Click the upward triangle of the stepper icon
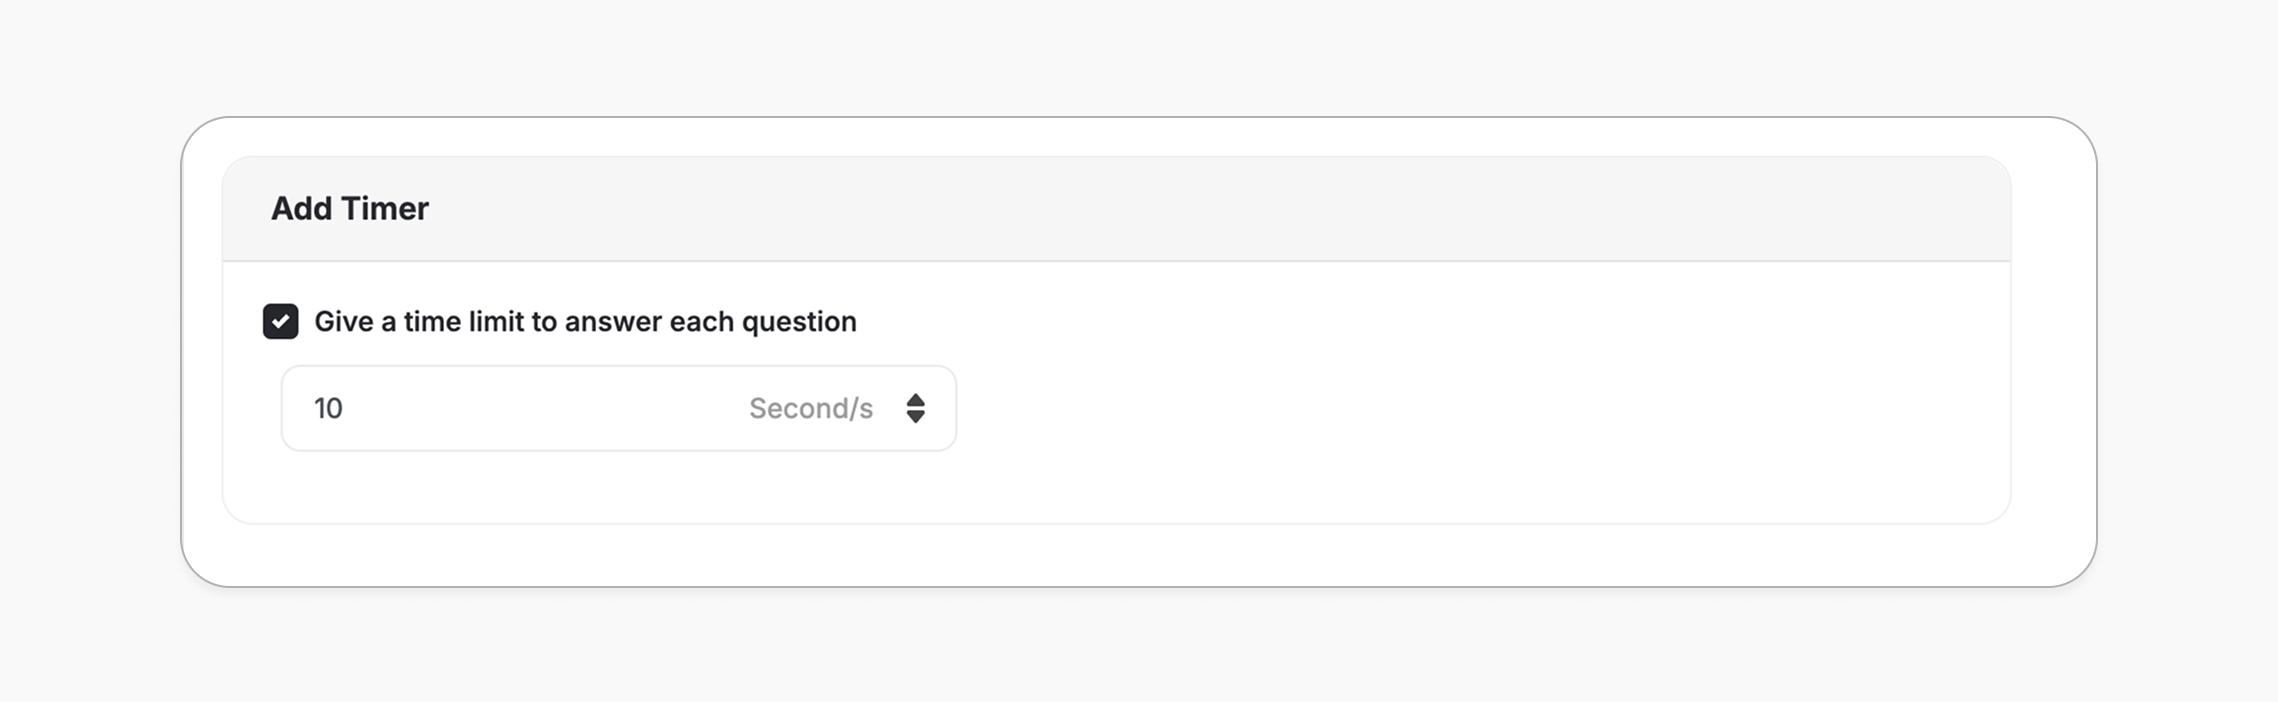 tap(917, 399)
